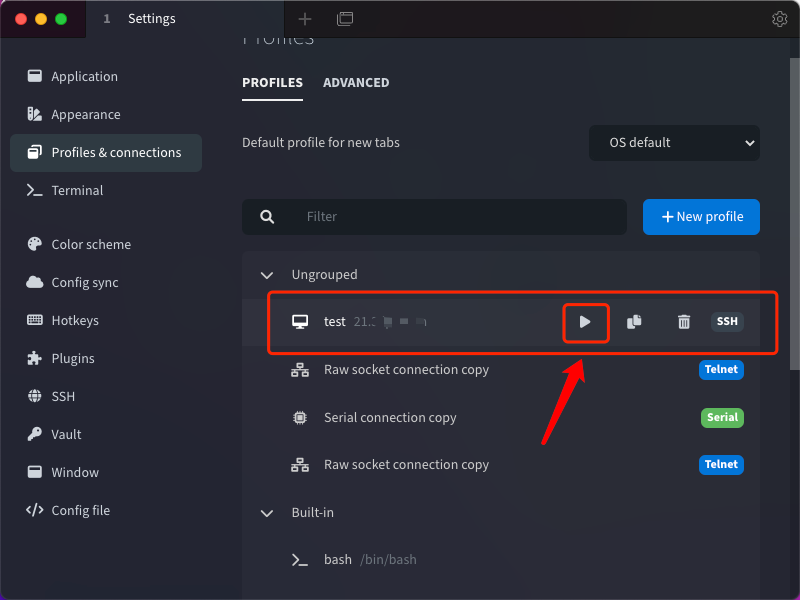This screenshot has height=600, width=800.
Task: Open Color scheme settings section
Action: 91,245
